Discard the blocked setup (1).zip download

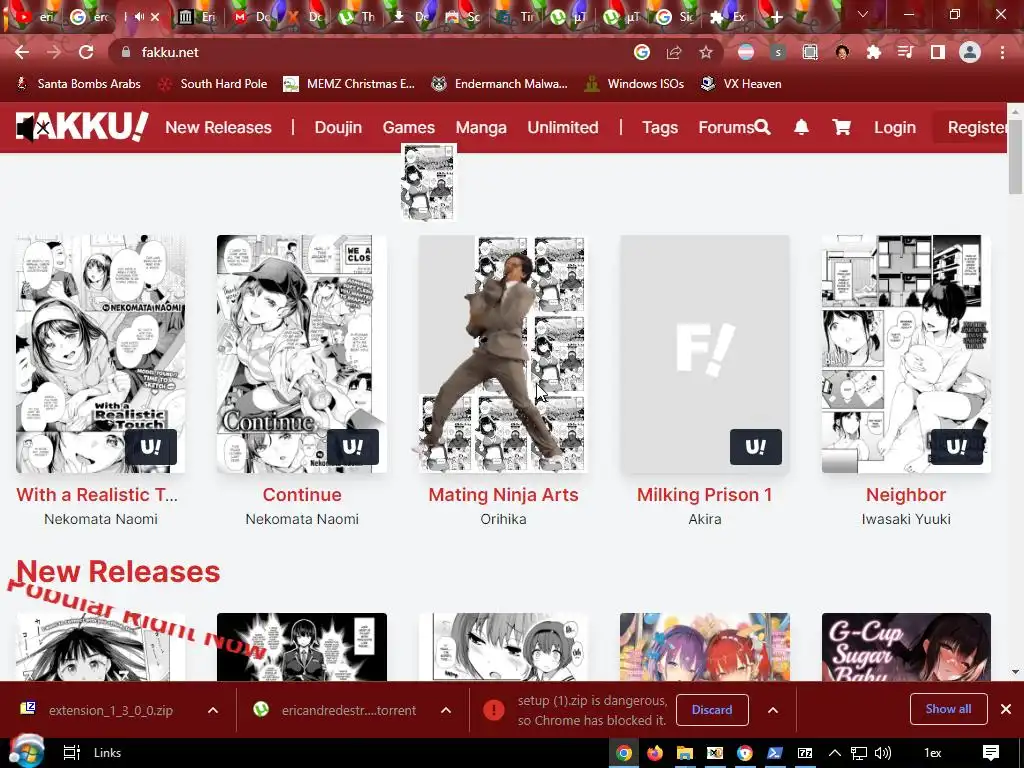tap(712, 710)
